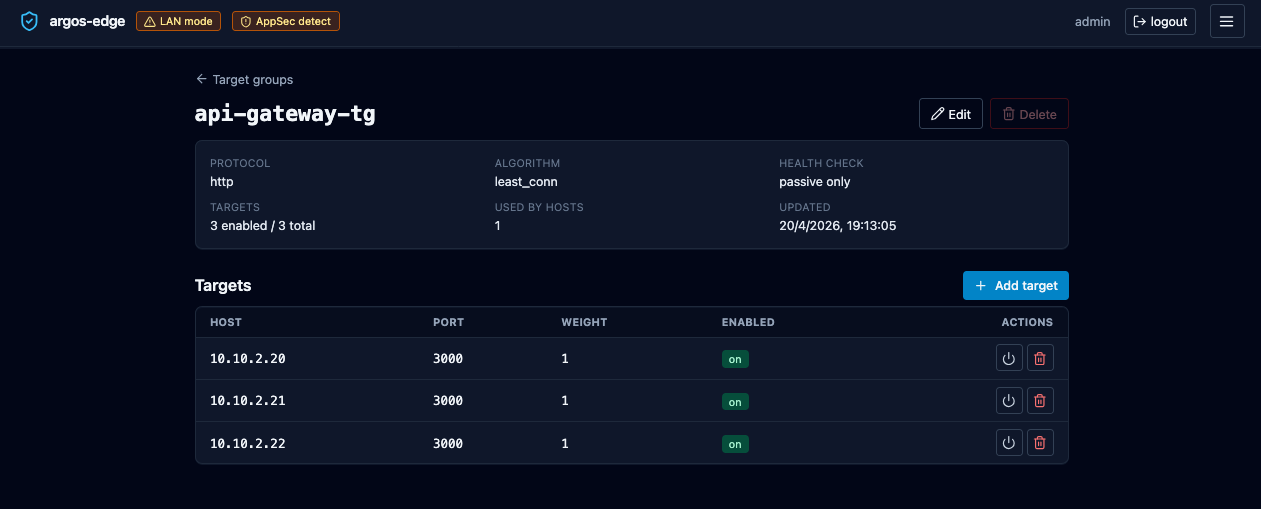The width and height of the screenshot is (1261, 509).
Task: Click the HOST column header
Action: 226,322
